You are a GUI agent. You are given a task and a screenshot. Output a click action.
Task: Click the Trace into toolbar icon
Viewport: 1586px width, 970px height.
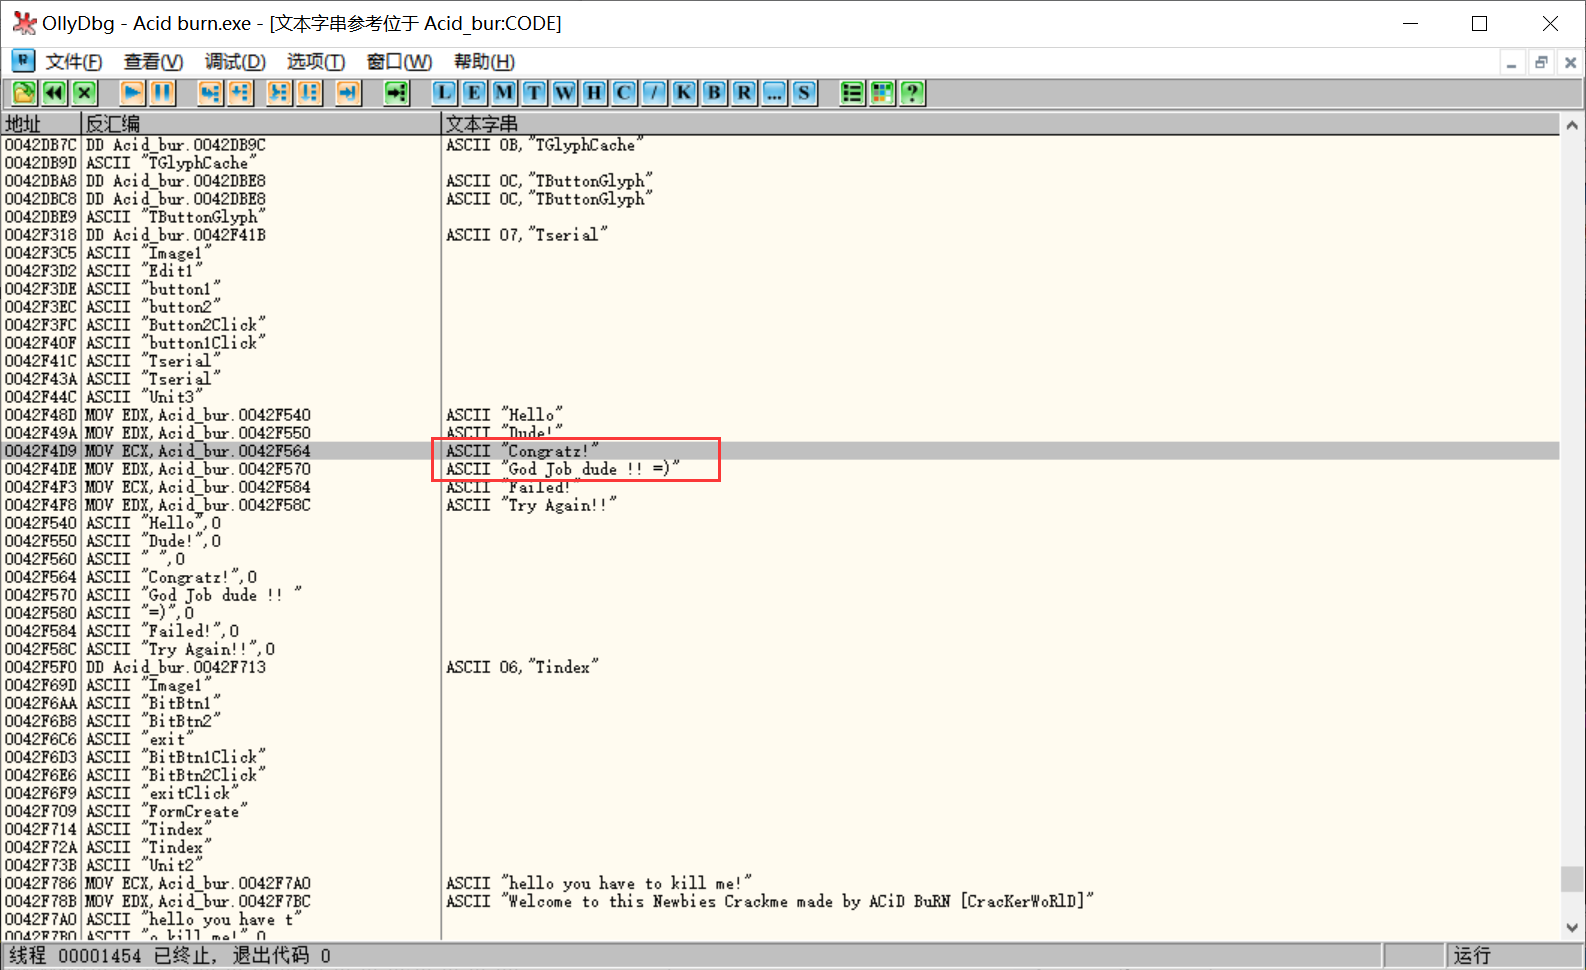tap(279, 93)
